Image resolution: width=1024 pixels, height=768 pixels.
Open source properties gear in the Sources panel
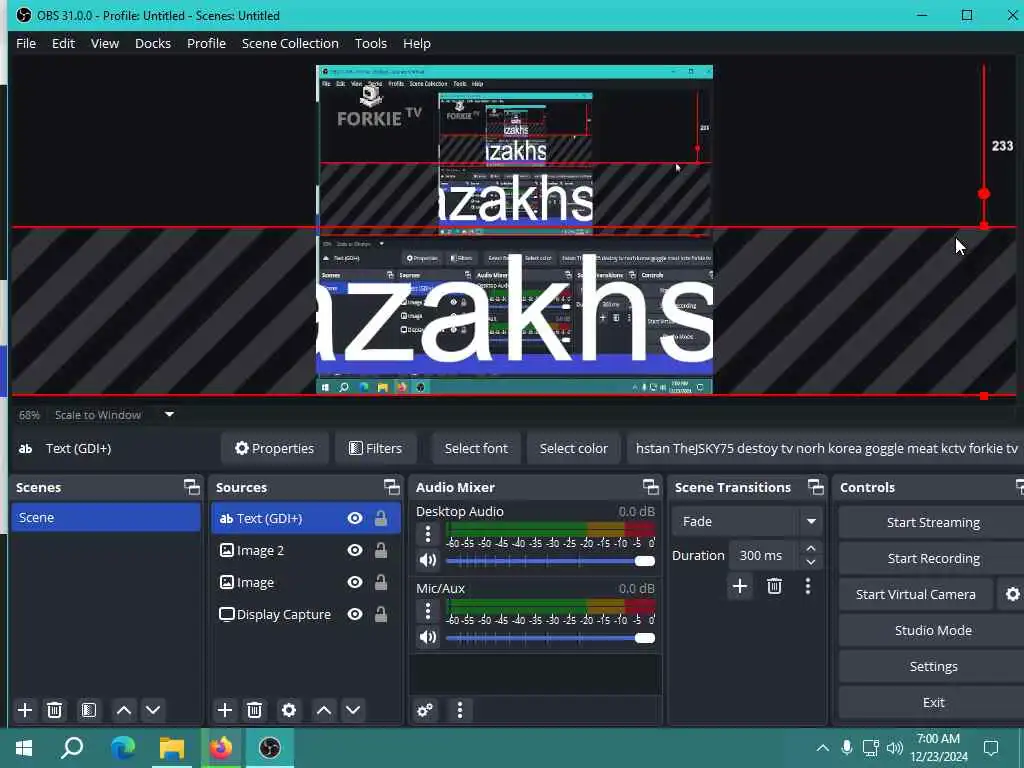(289, 710)
